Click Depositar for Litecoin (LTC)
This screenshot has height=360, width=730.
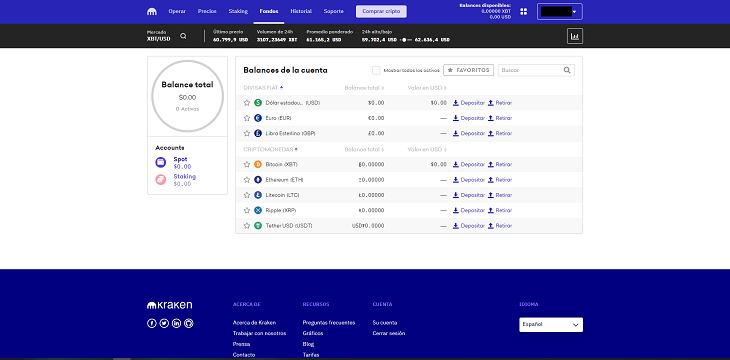coord(469,195)
